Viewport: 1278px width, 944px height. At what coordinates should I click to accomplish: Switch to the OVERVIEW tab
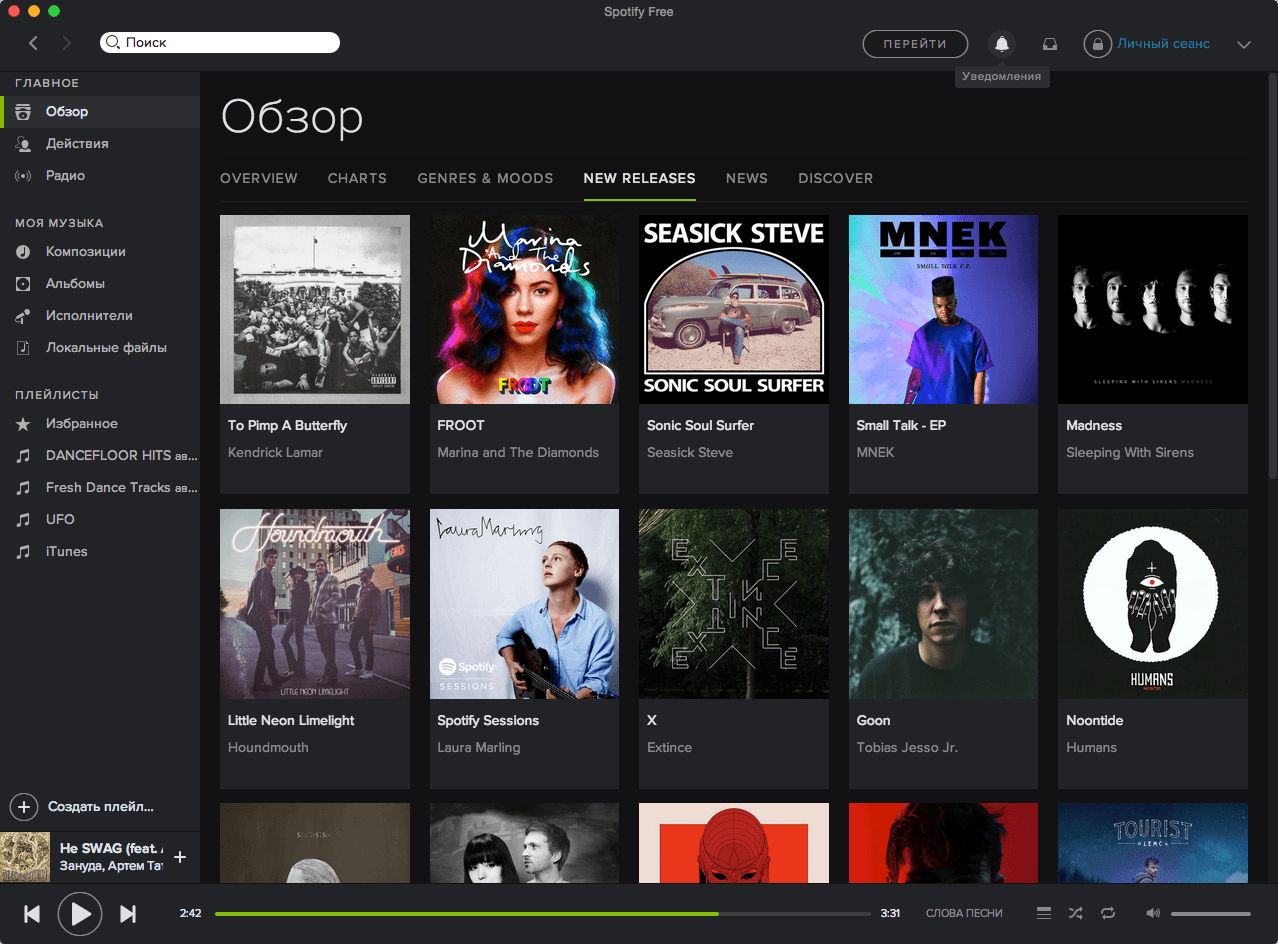coord(259,178)
